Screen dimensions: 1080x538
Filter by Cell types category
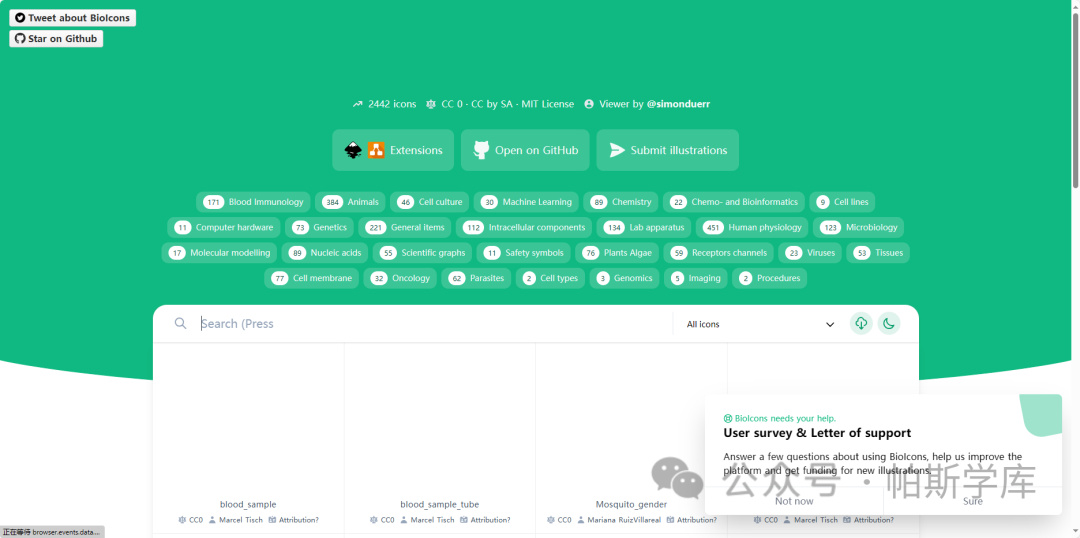click(x=550, y=278)
